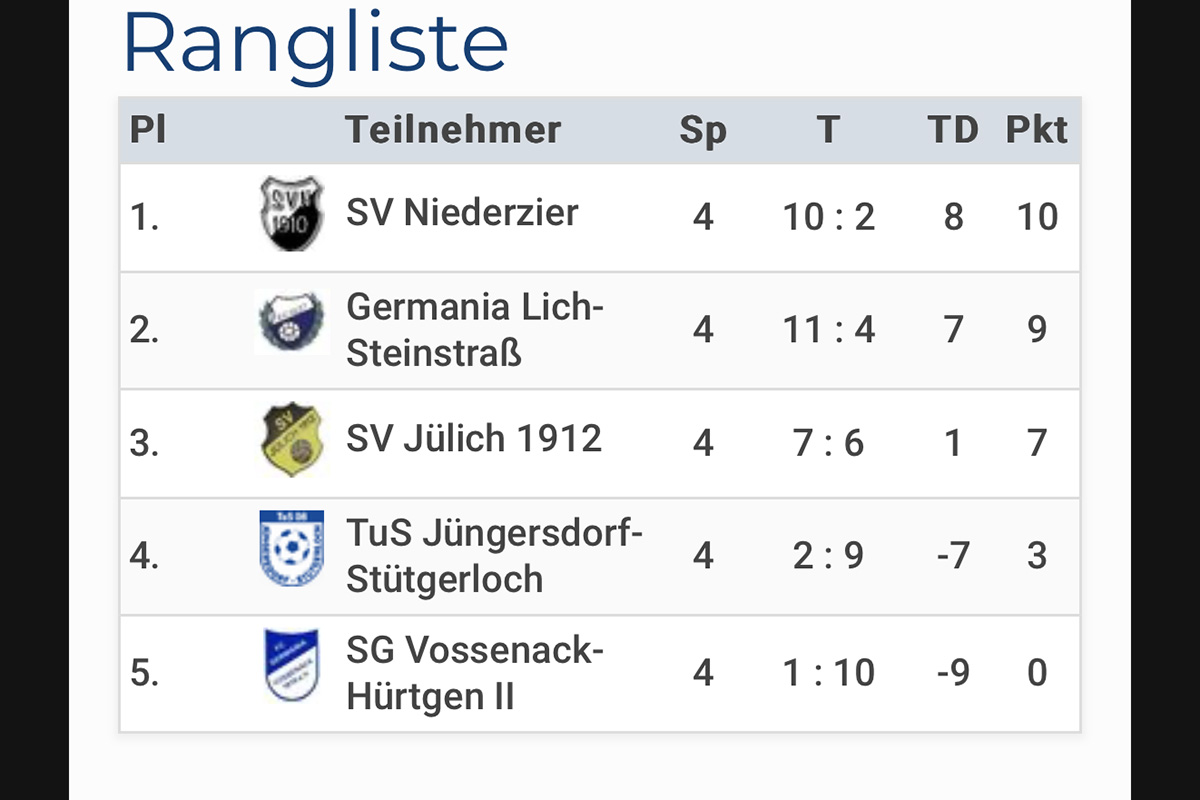Click the TD column header
1200x800 pixels.
click(953, 130)
